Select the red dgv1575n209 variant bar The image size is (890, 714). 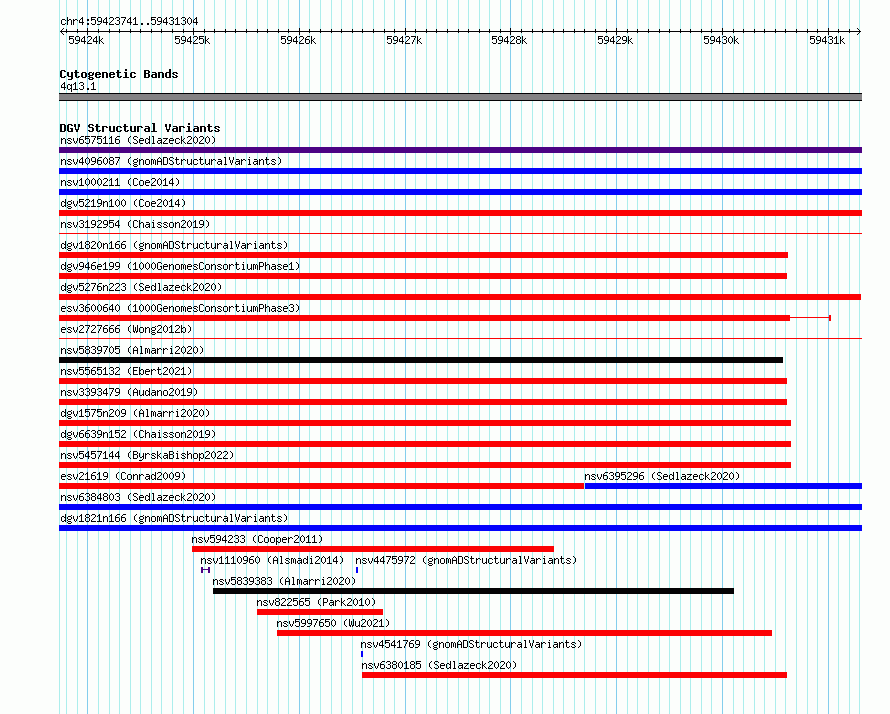click(425, 423)
